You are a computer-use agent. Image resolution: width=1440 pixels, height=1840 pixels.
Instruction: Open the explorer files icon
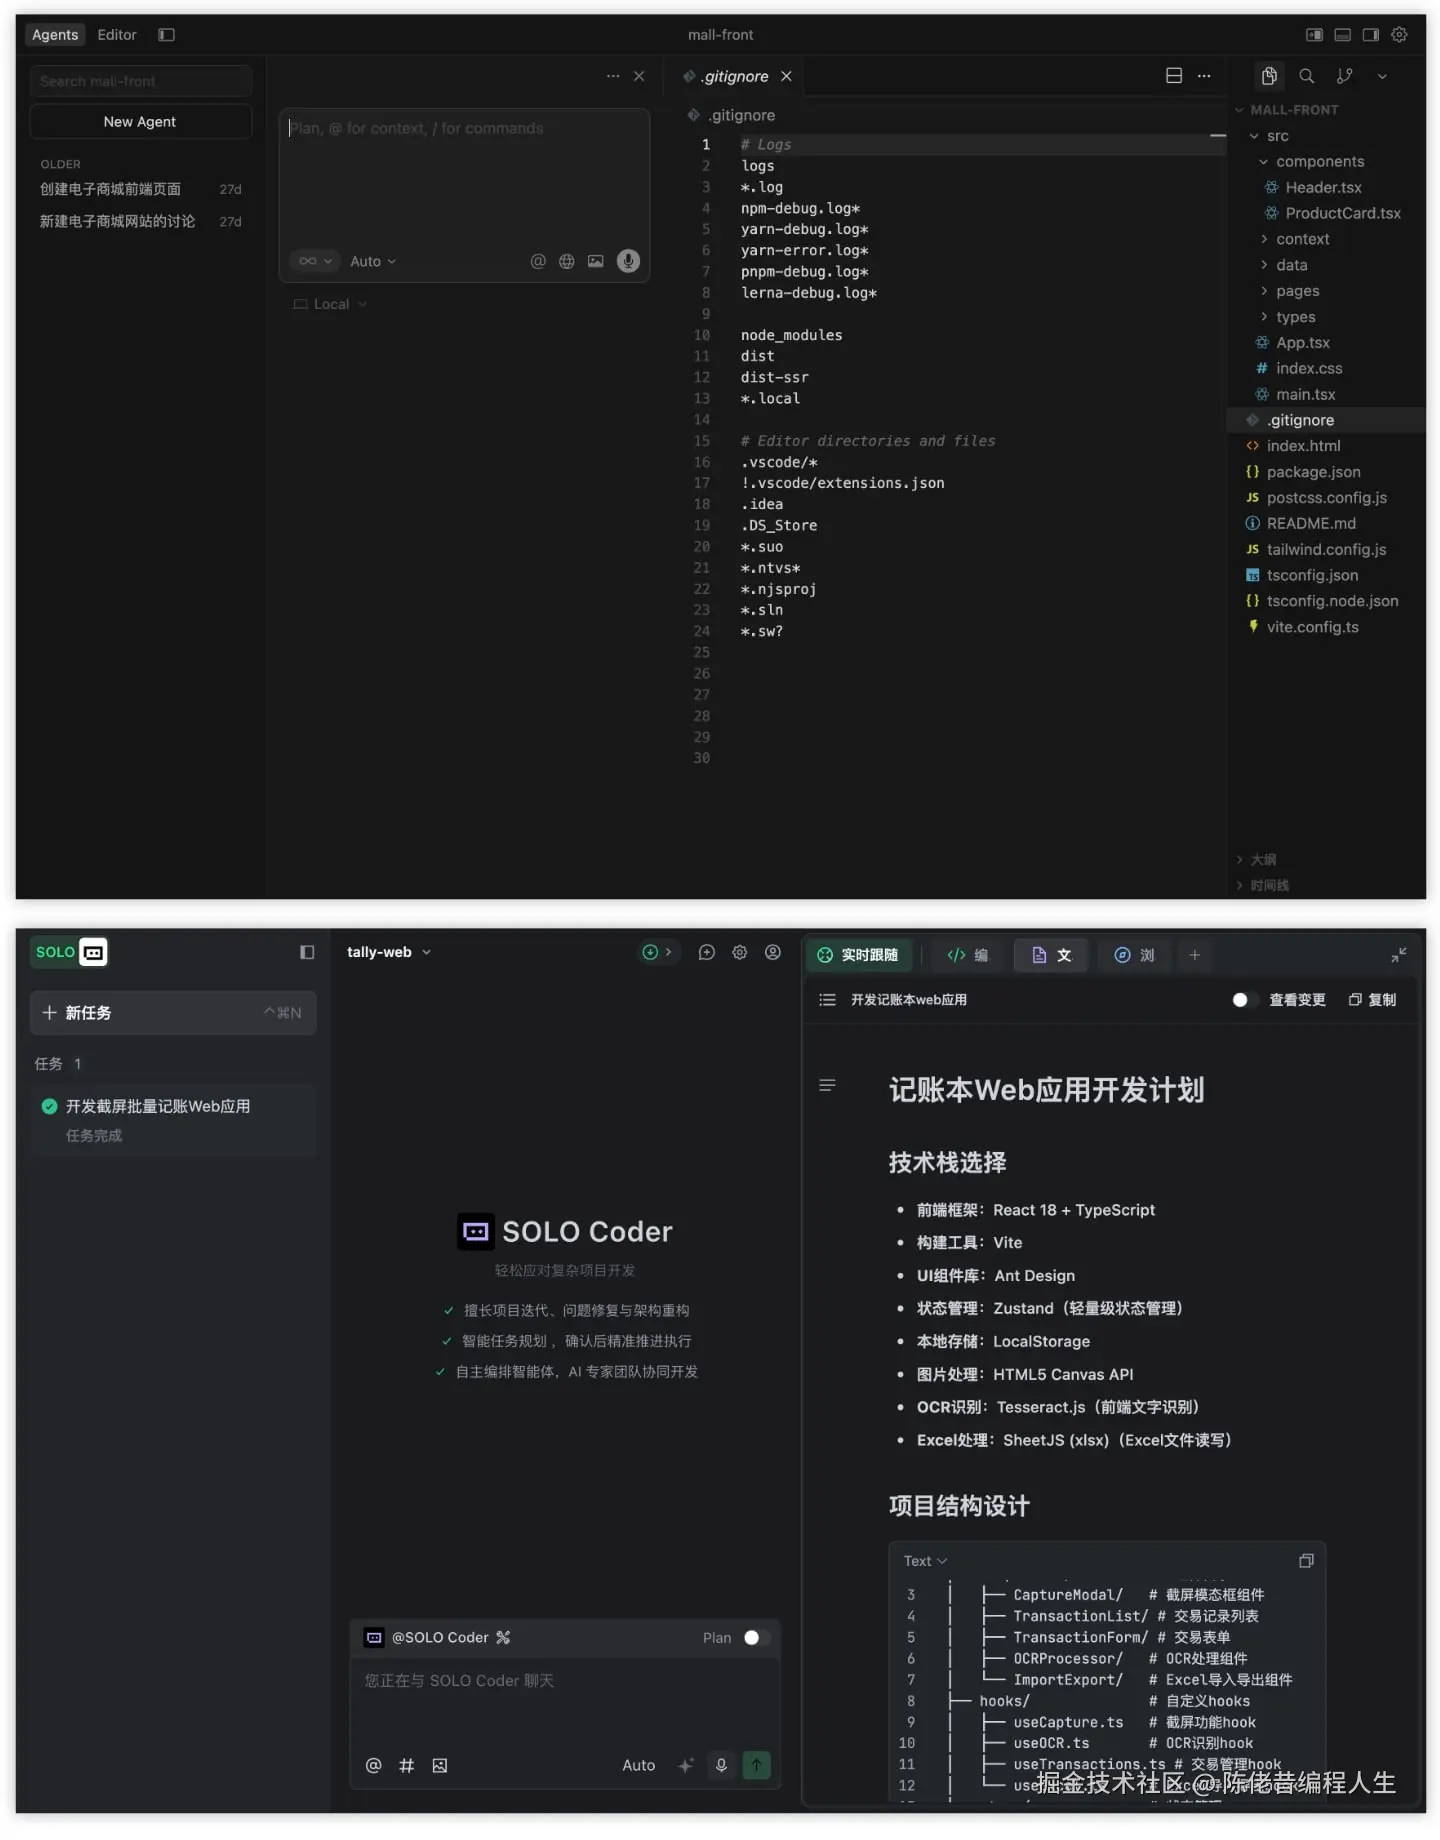1269,76
